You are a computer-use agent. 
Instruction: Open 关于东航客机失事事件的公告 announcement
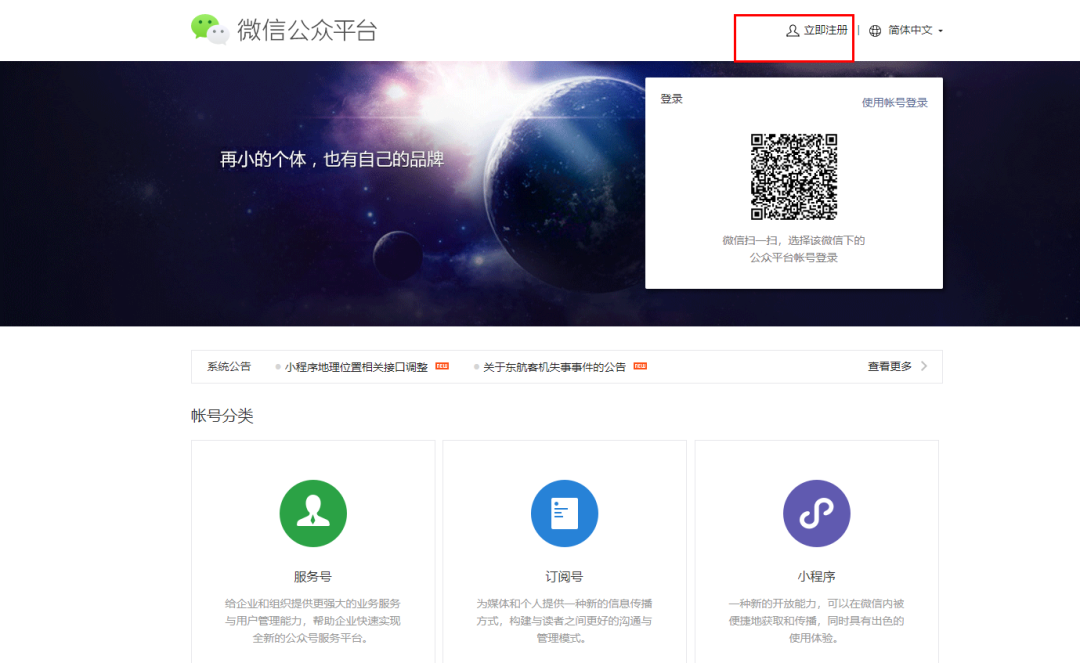[x=554, y=367]
